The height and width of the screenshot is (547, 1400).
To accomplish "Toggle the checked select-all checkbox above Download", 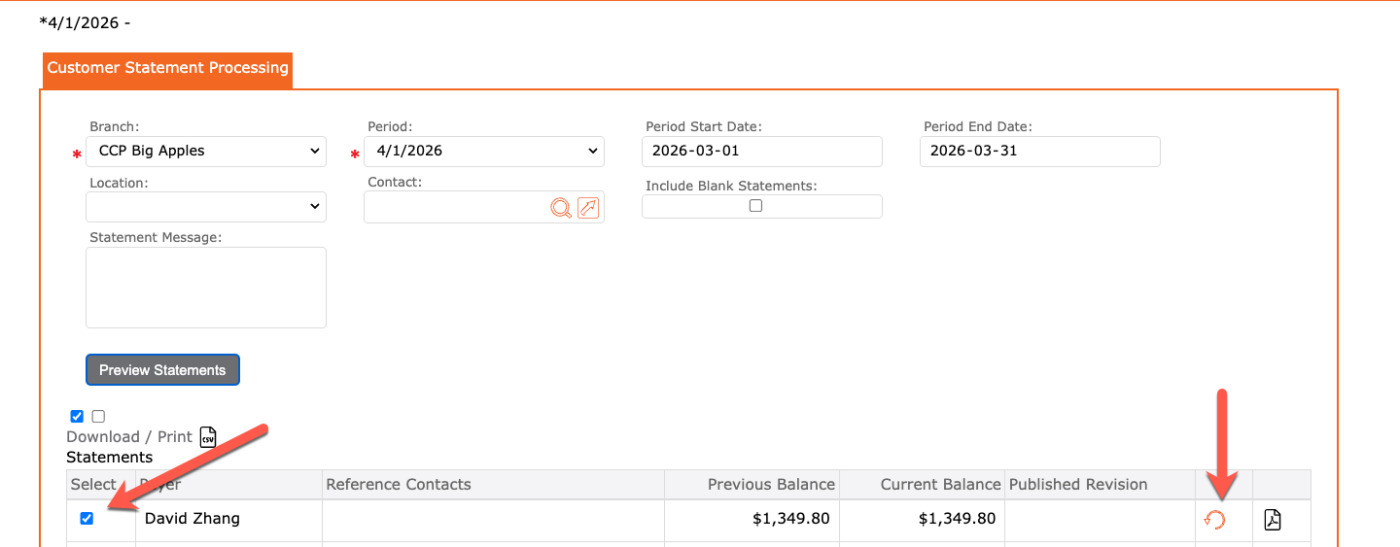I will (x=77, y=416).
